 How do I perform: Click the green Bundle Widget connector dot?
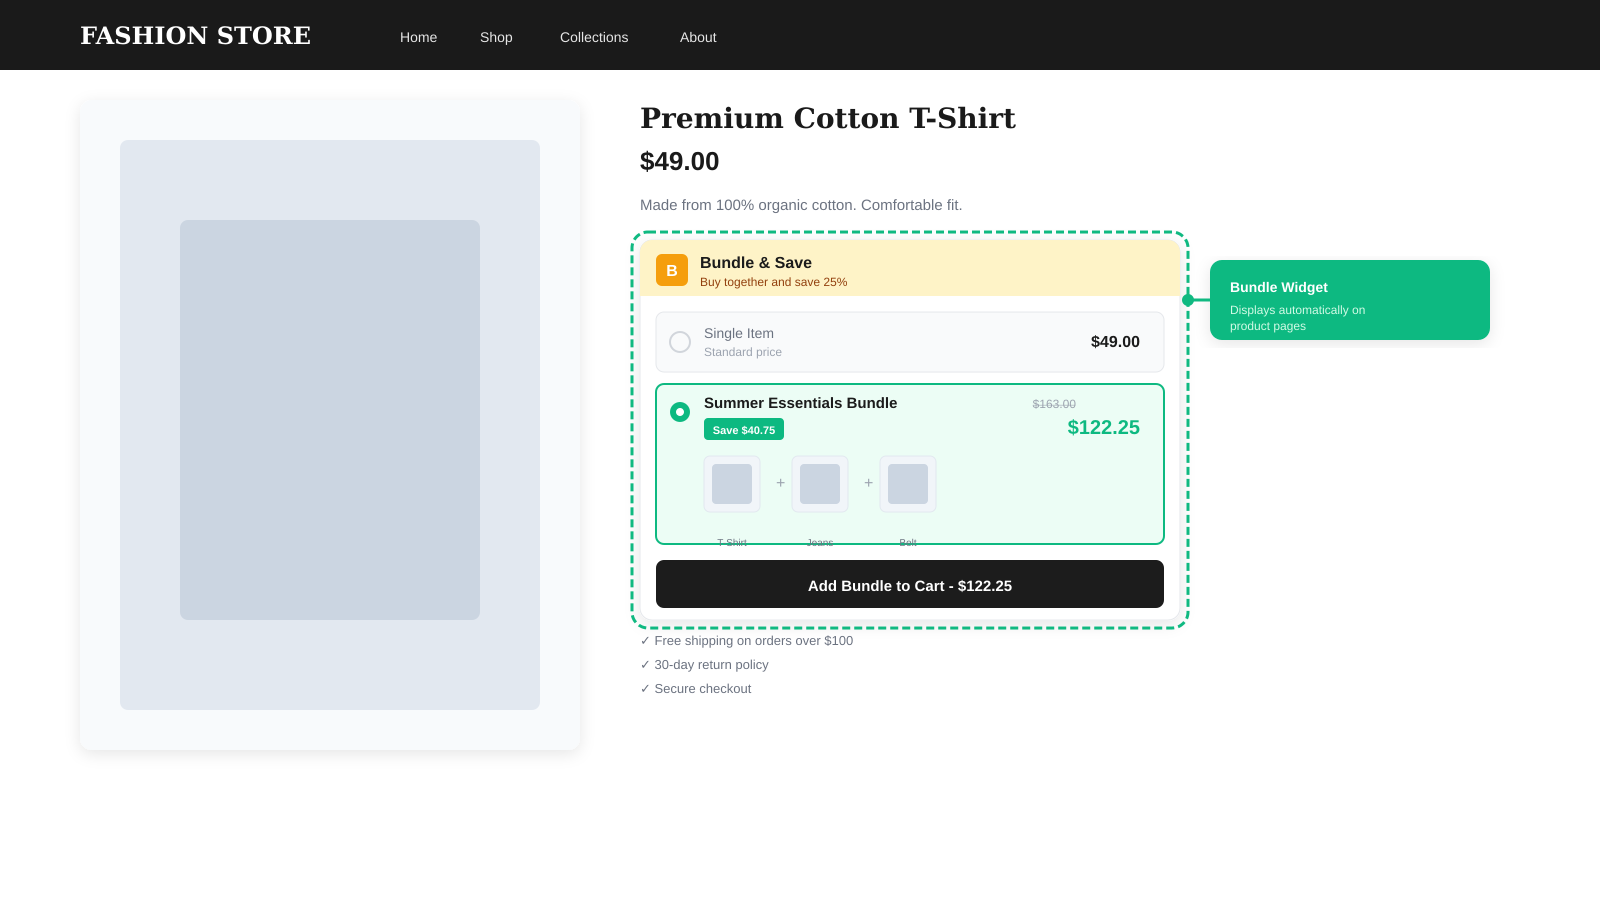tap(1186, 298)
